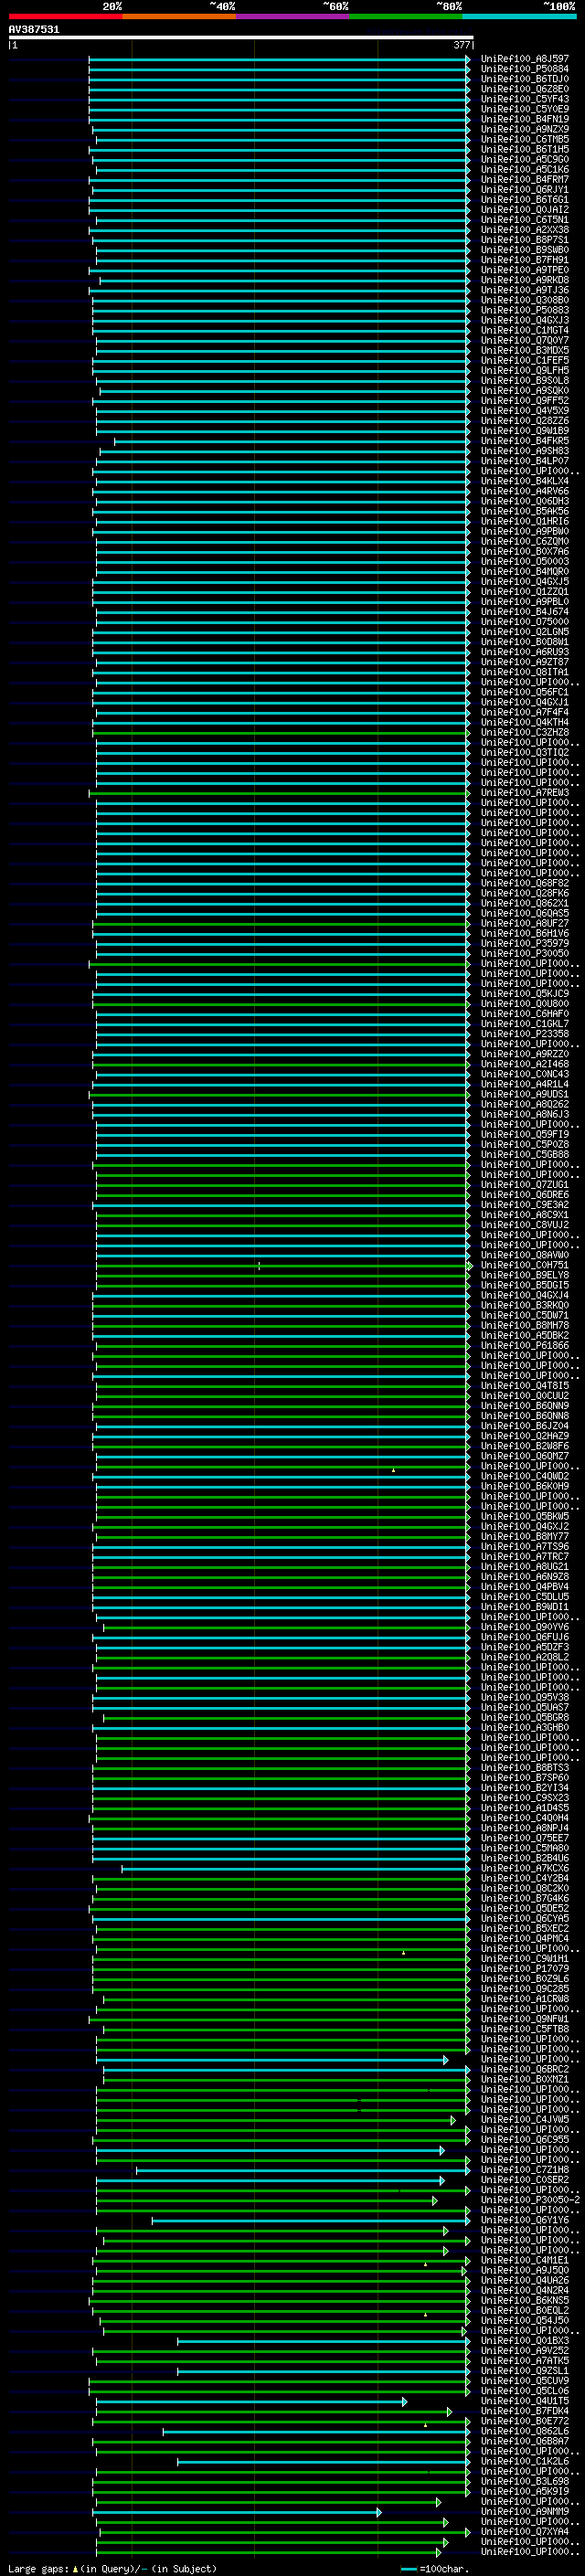Open hit UniRef100_P30050
The height and width of the screenshot is (2576, 585).
click(525, 953)
